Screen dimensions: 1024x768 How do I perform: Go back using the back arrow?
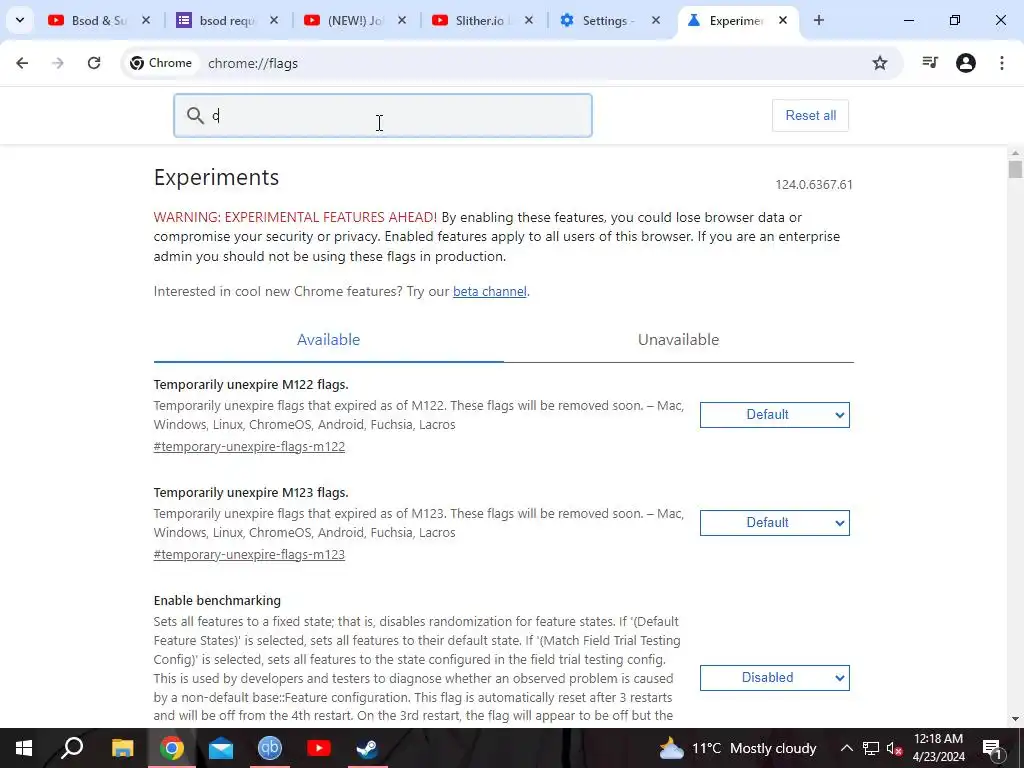click(x=22, y=63)
